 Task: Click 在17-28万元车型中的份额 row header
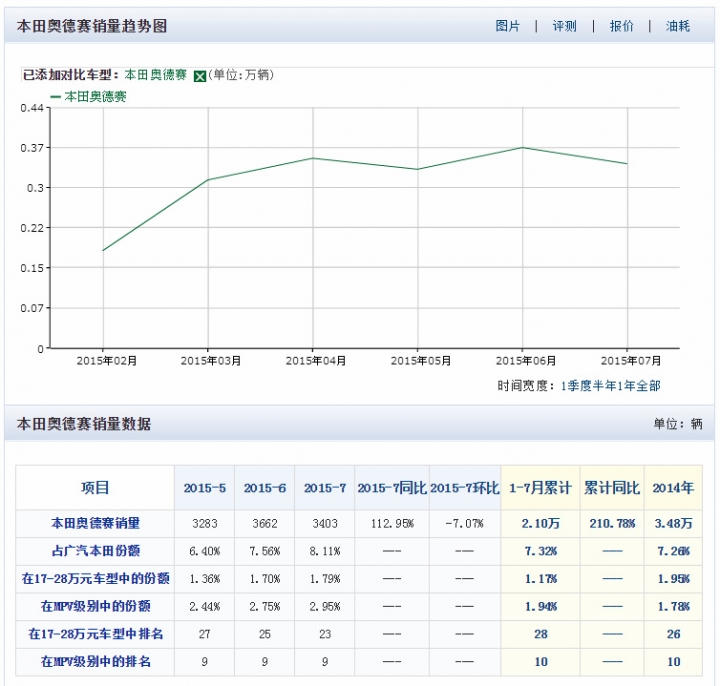[95, 579]
